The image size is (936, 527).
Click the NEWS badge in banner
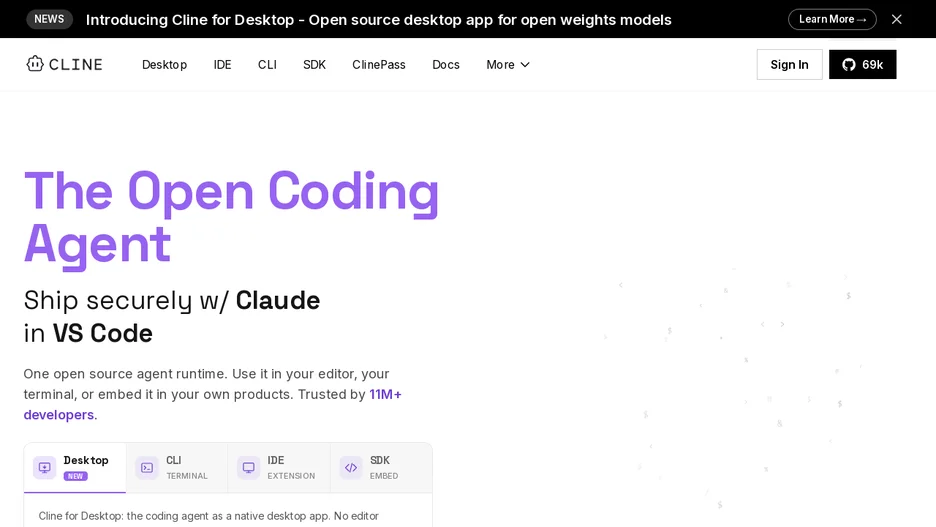click(x=49, y=19)
